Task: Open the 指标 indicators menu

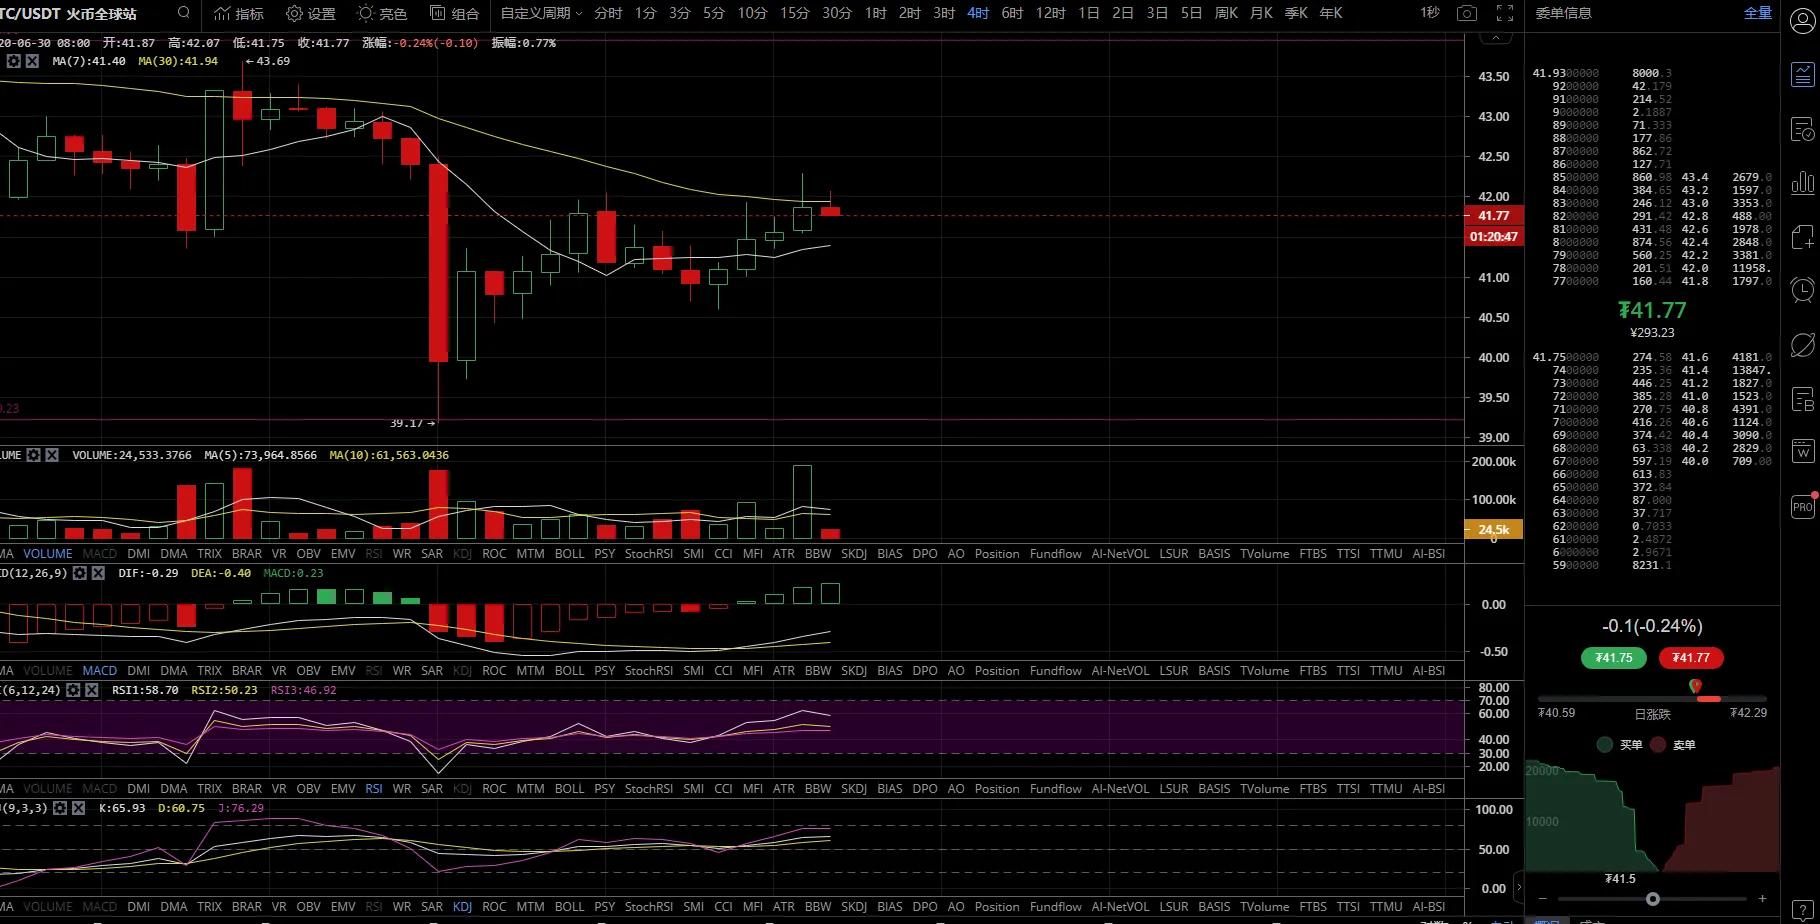Action: coord(239,13)
